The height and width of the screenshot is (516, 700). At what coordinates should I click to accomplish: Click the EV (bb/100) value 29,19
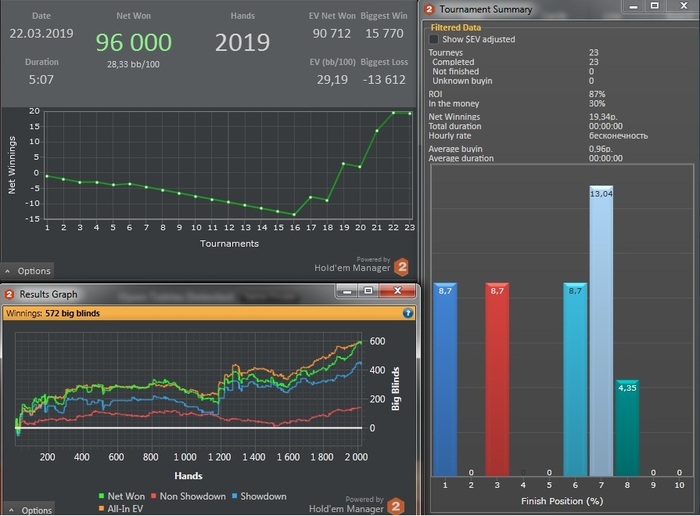point(332,80)
